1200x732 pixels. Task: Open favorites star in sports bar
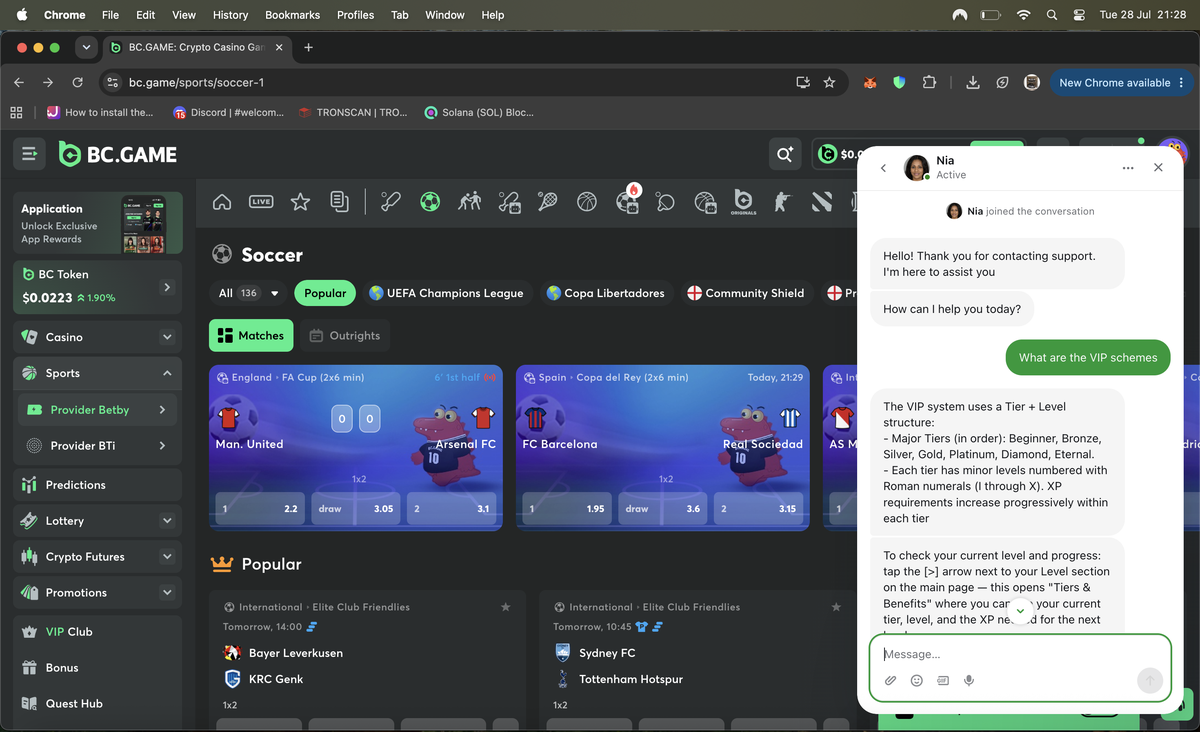tap(300, 202)
